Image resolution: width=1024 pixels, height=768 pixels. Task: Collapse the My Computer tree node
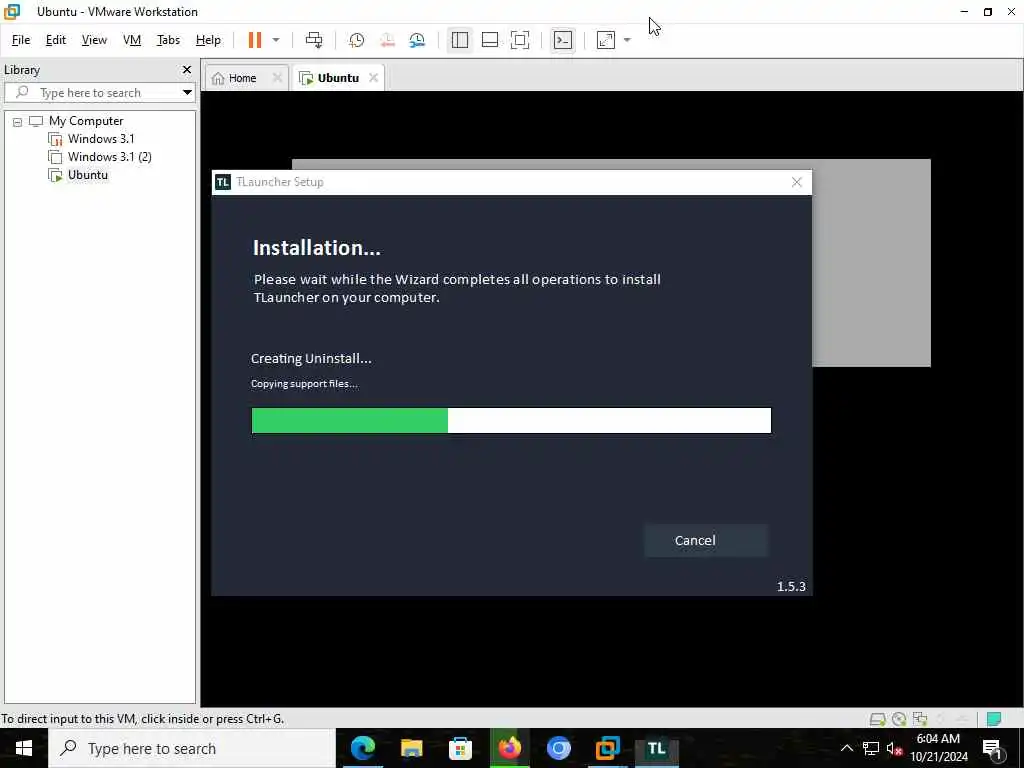[18, 121]
